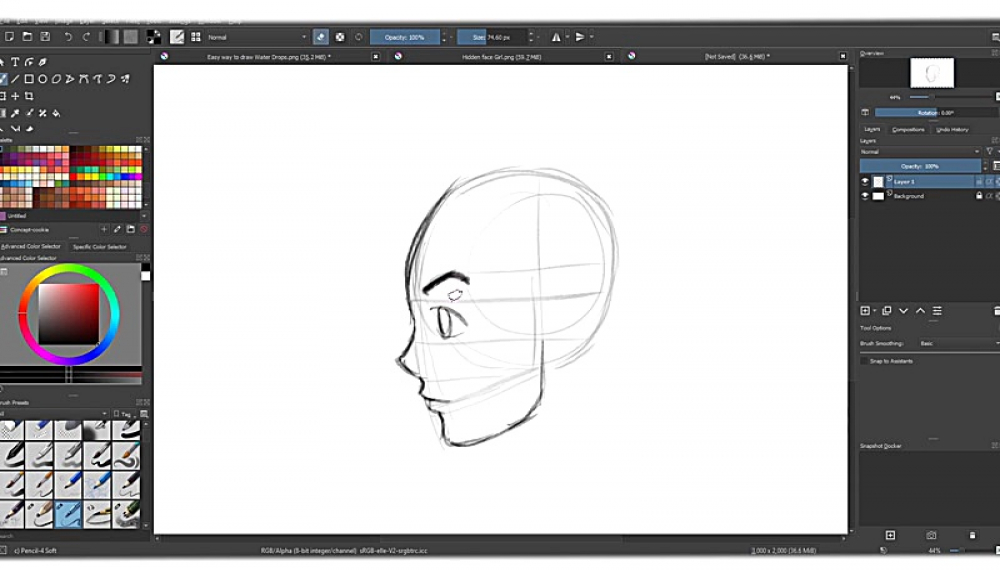The height and width of the screenshot is (570, 1000).
Task: Move layer down with the down arrow button
Action: [903, 311]
